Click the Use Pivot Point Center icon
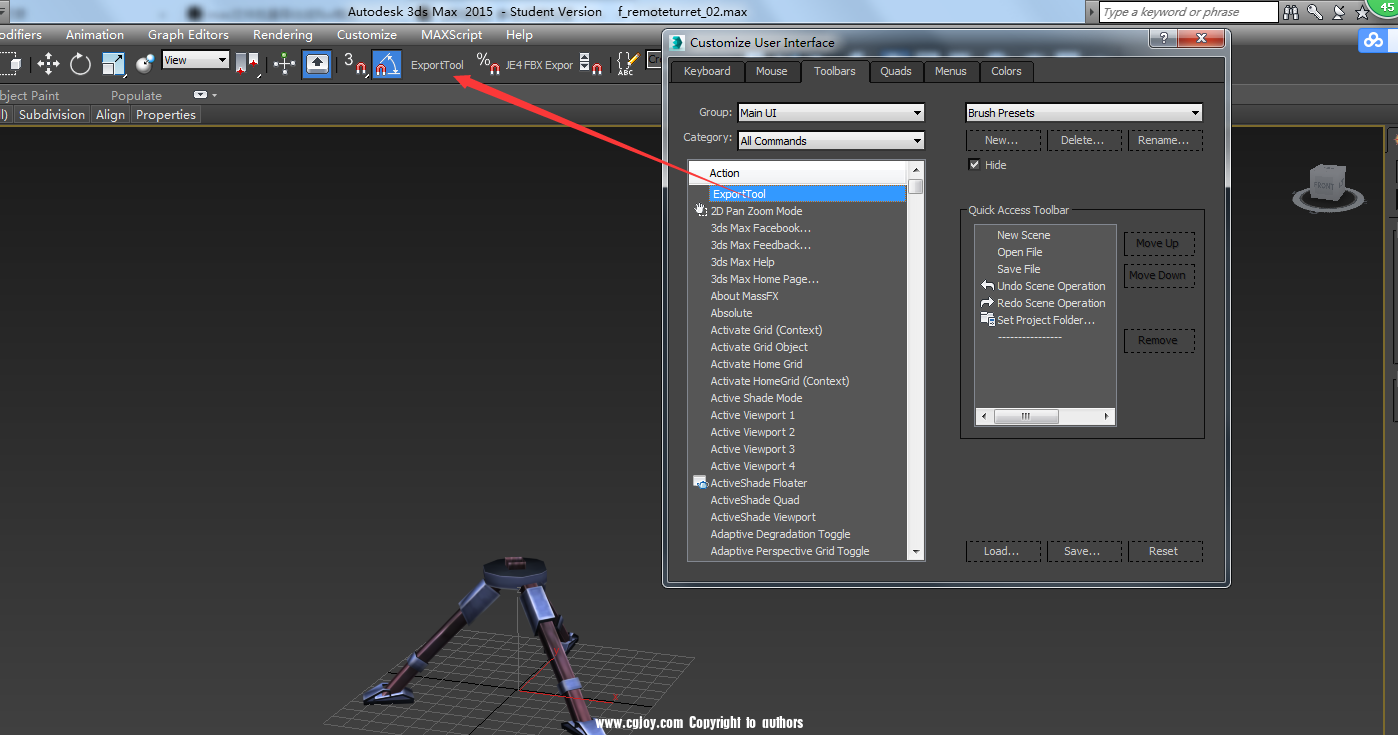The width and height of the screenshot is (1398, 735). click(x=247, y=64)
